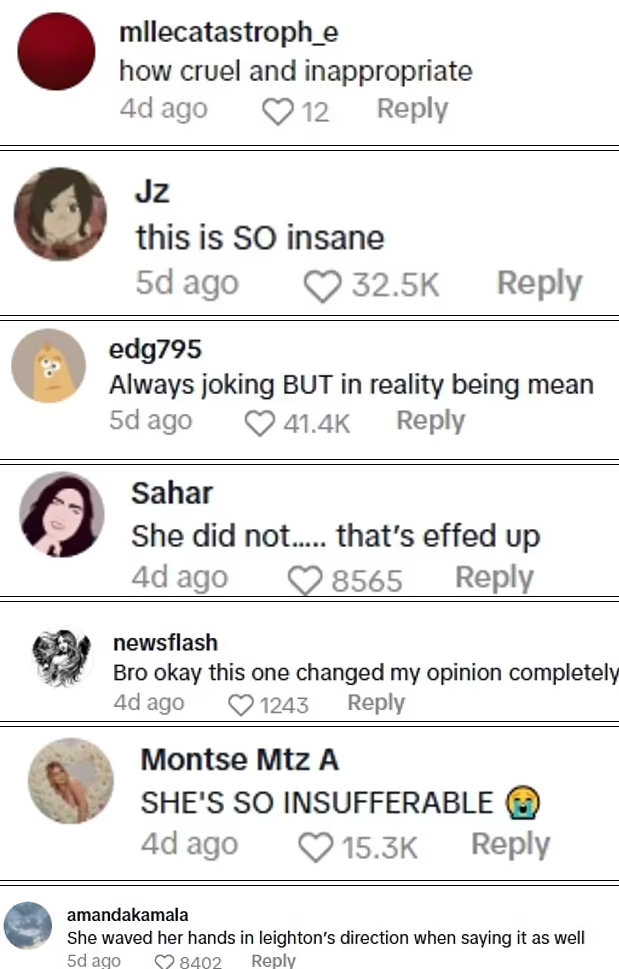This screenshot has height=969, width=619.
Task: Open amandakamala's username profile link
Action: coord(127,914)
